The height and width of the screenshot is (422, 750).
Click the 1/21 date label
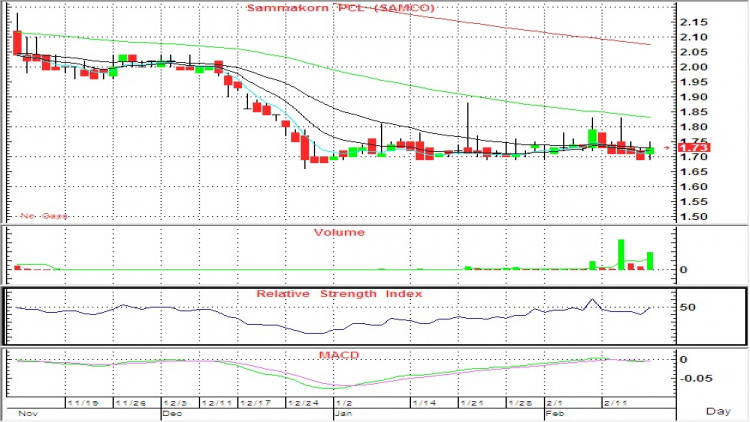(x=472, y=403)
